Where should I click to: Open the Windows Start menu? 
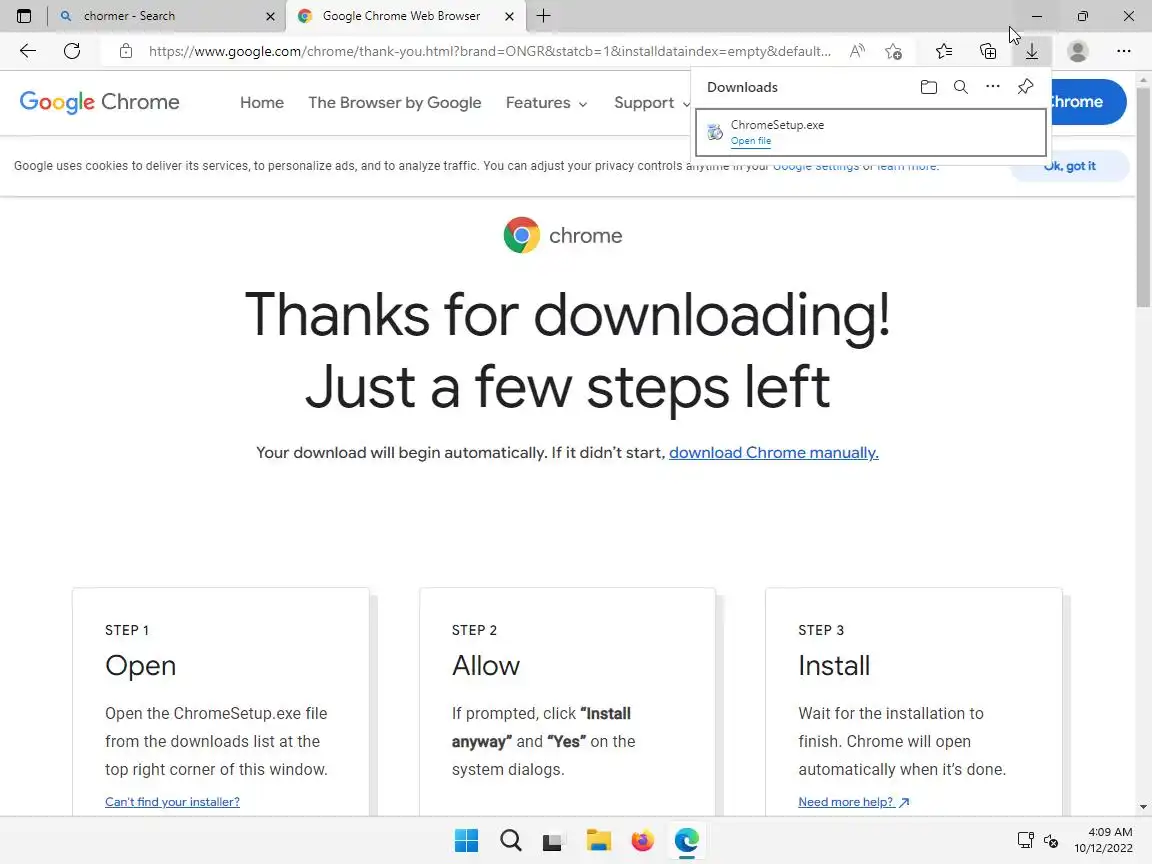[x=466, y=840]
